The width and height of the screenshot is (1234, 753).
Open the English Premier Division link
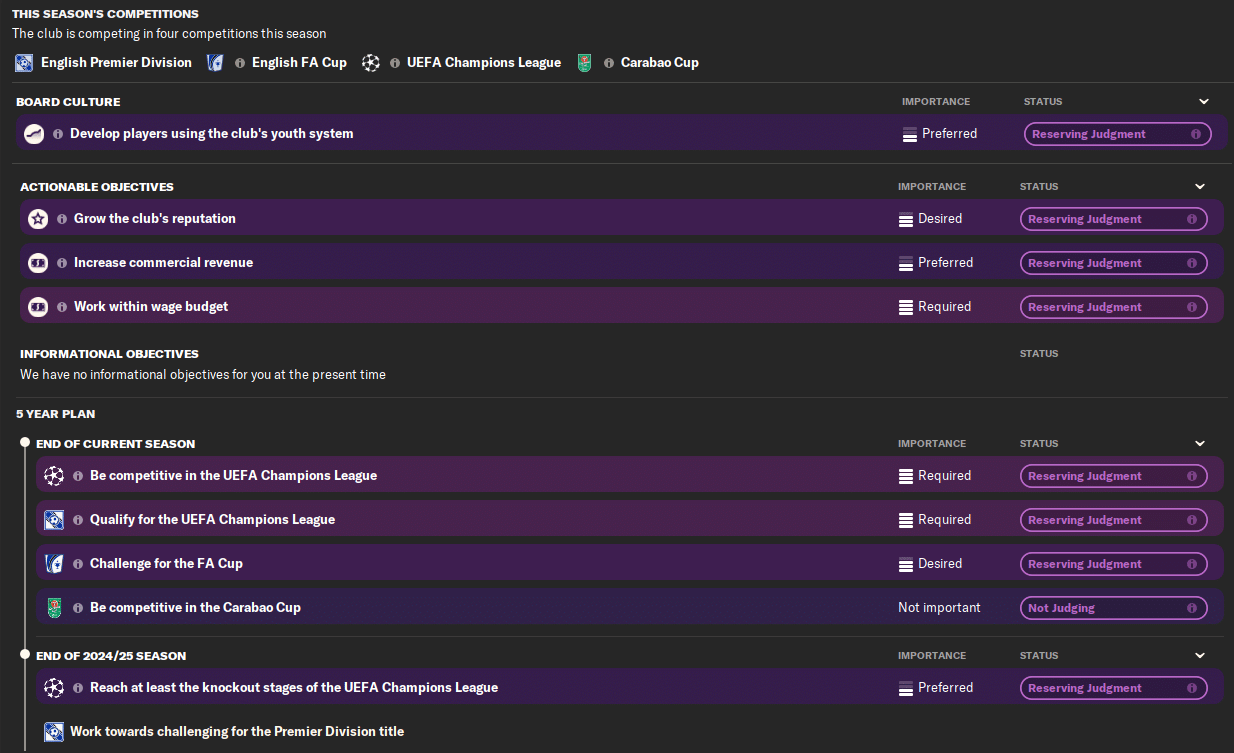tap(116, 63)
